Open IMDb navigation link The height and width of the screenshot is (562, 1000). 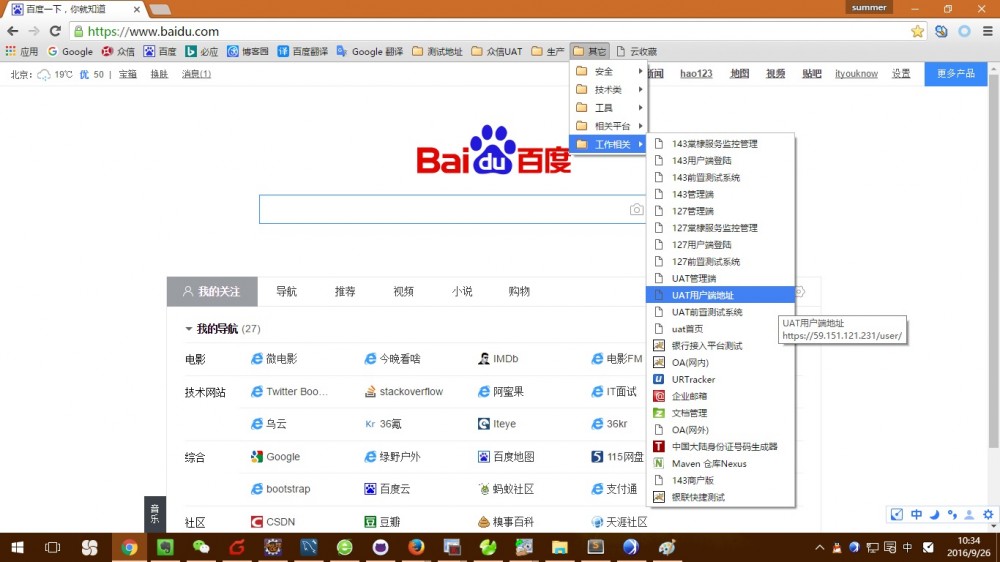point(498,359)
